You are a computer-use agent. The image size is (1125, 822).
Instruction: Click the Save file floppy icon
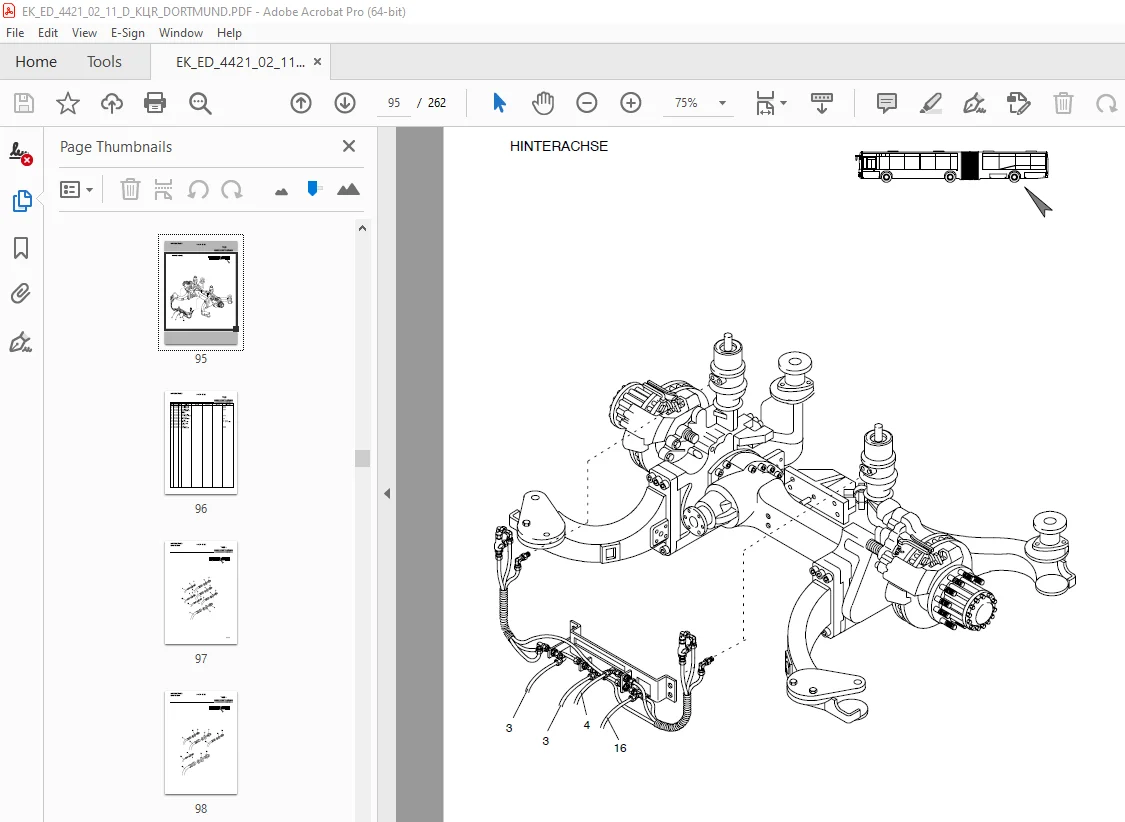pyautogui.click(x=24, y=103)
